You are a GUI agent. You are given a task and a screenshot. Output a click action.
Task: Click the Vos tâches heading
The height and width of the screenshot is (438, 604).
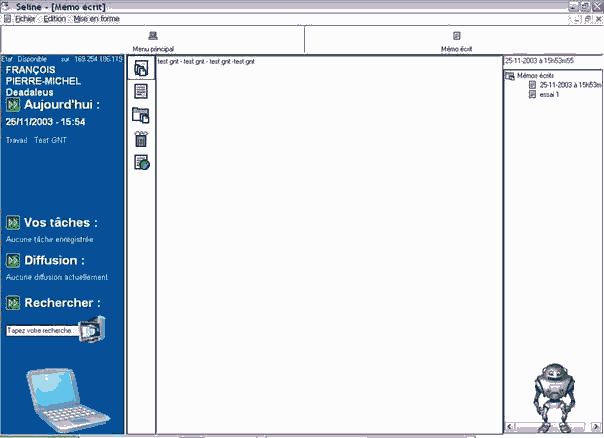point(61,223)
